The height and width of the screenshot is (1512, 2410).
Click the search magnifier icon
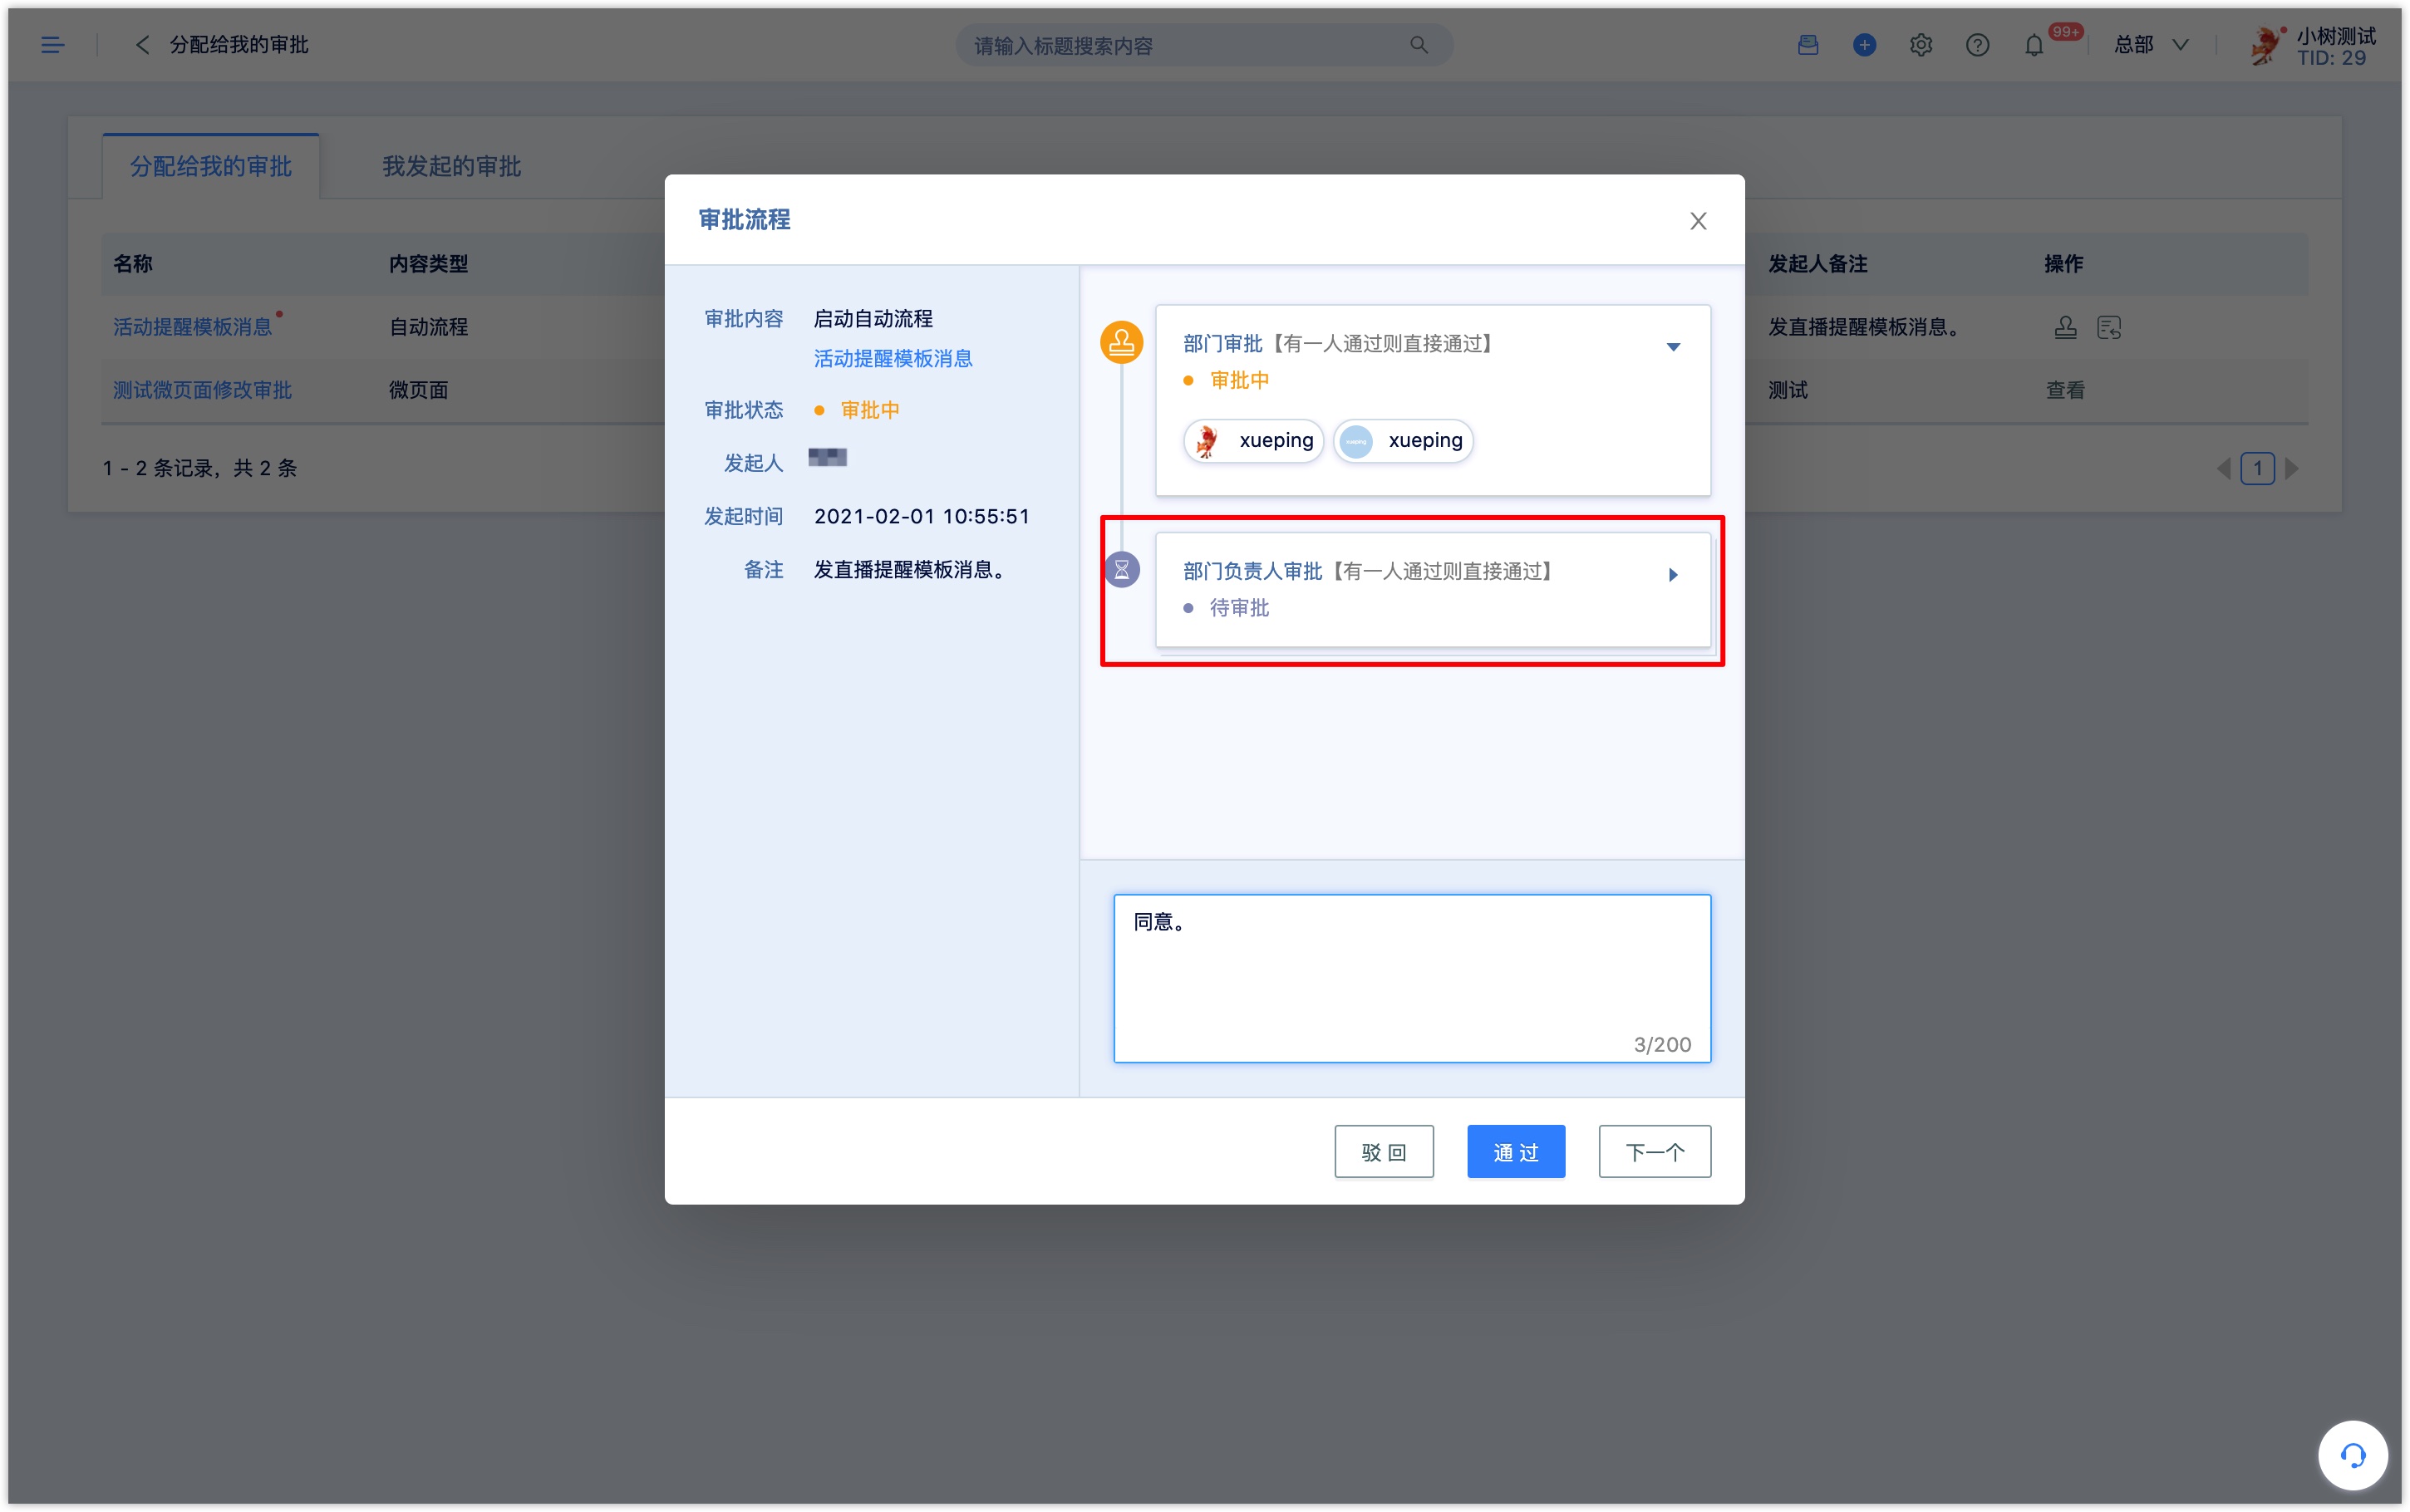coord(1418,45)
